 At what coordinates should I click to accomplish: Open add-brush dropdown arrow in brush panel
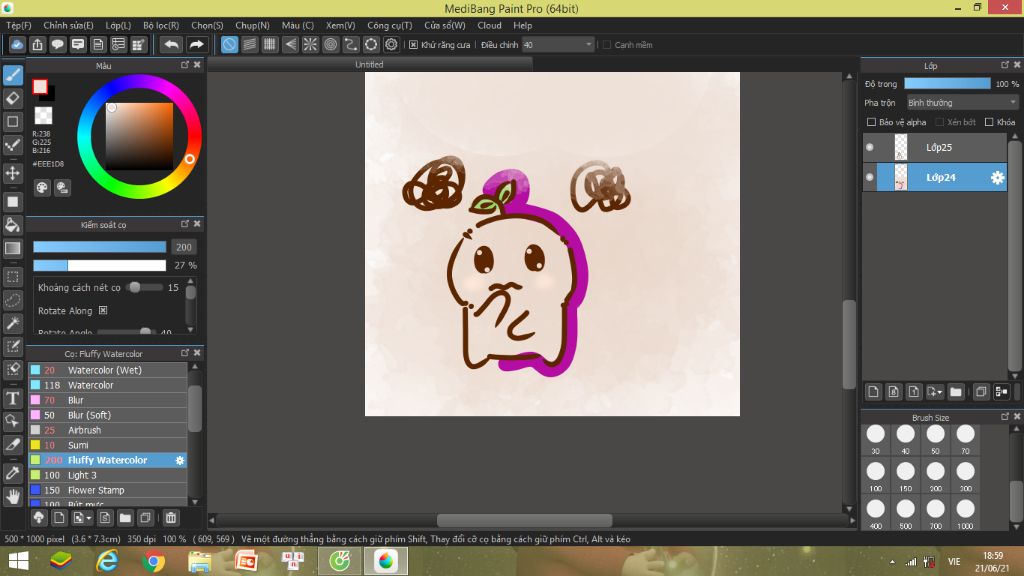coord(88,519)
